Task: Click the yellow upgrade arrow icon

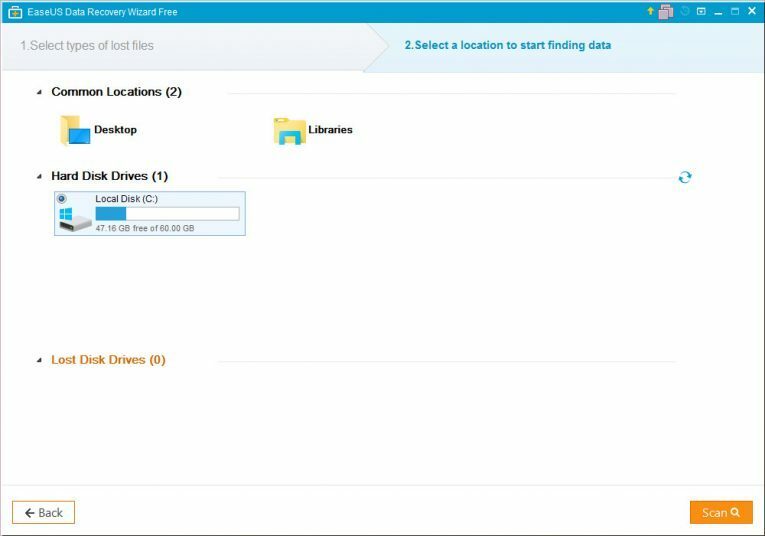Action: 650,11
